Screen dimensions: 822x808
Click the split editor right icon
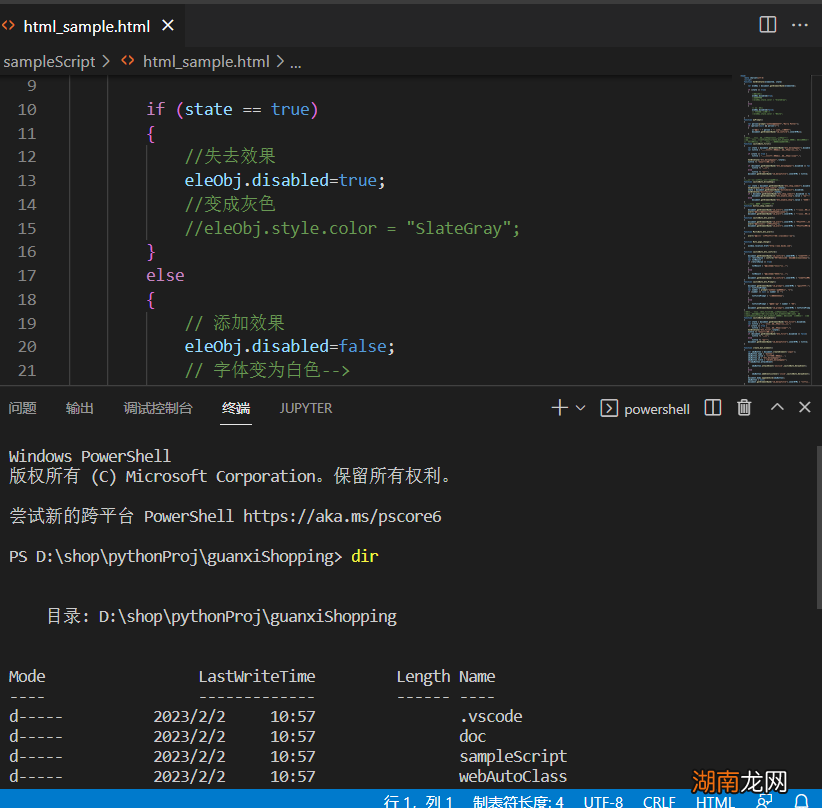pyautogui.click(x=768, y=25)
